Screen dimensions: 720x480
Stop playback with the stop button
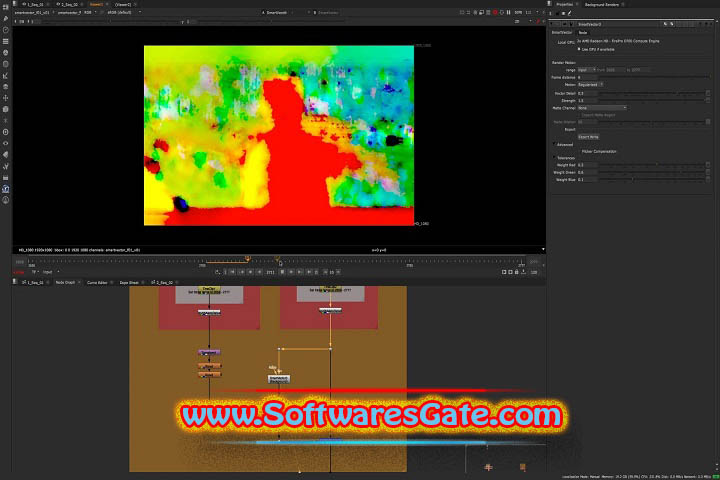pyautogui.click(x=282, y=272)
